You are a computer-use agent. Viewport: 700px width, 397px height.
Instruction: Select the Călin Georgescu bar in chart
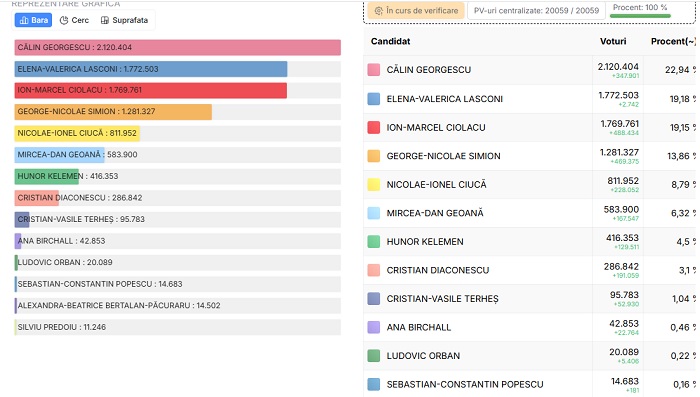pyautogui.click(x=178, y=47)
